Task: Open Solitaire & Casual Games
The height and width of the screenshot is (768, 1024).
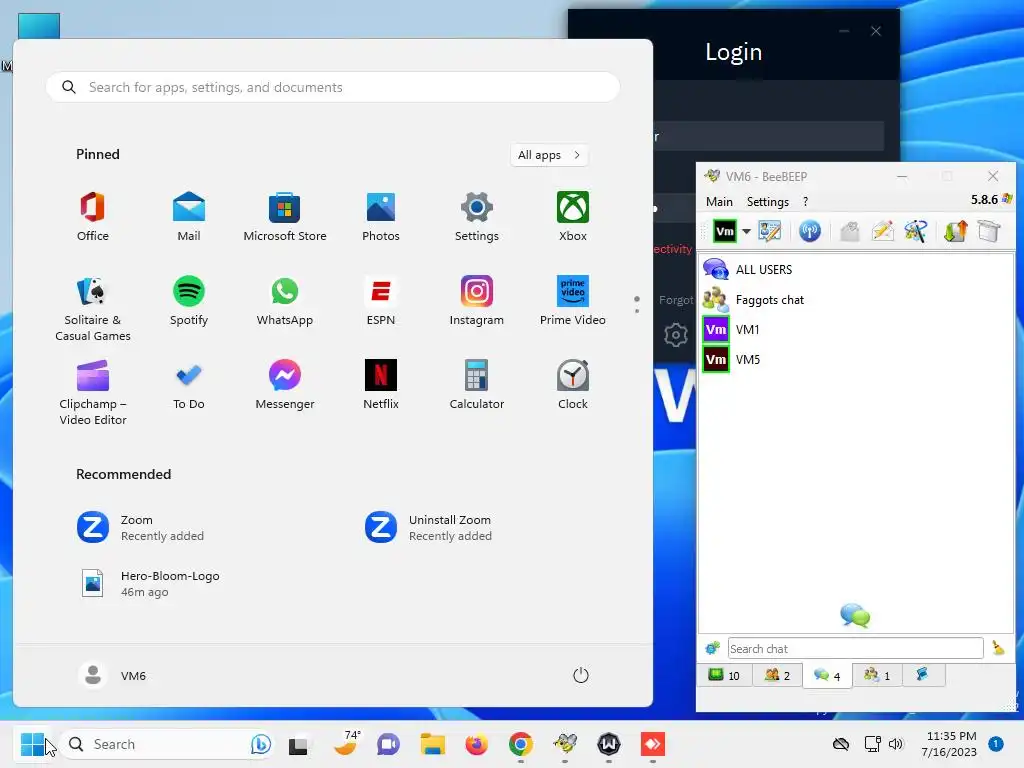Action: [93, 308]
